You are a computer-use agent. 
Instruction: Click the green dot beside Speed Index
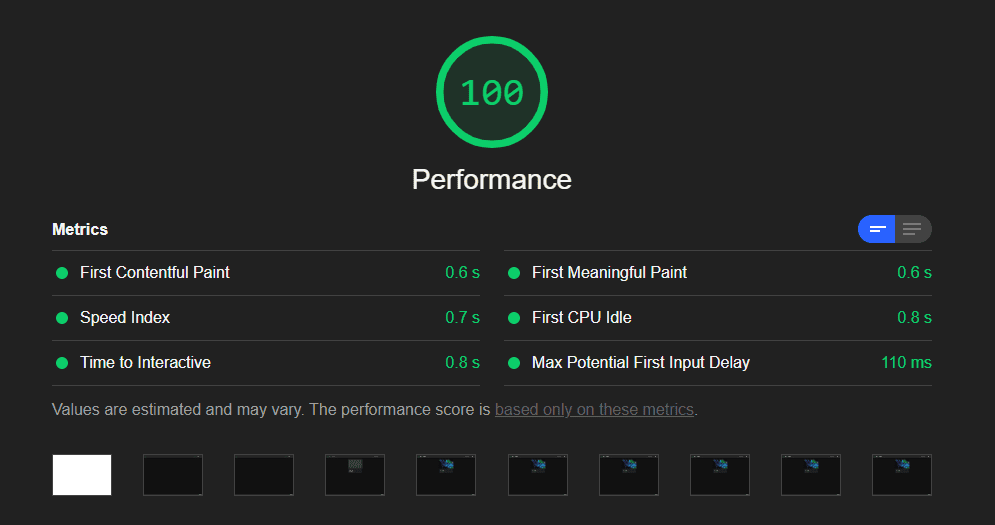pyautogui.click(x=62, y=318)
